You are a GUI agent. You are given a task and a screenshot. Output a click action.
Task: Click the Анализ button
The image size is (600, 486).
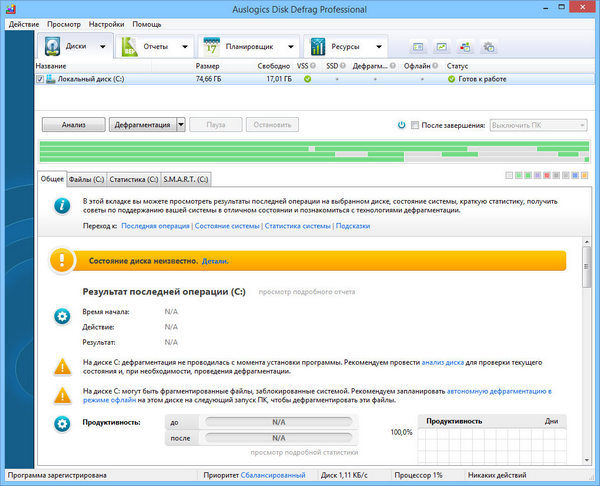[73, 125]
